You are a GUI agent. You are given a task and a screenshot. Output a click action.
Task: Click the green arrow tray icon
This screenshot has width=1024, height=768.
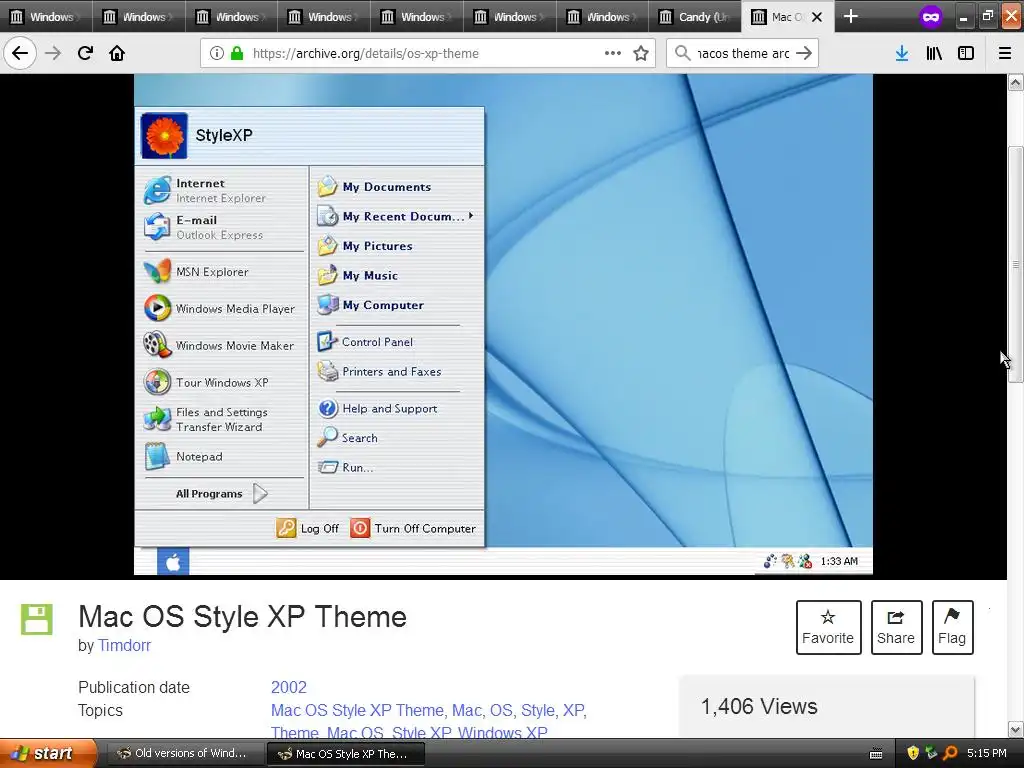pos(931,753)
